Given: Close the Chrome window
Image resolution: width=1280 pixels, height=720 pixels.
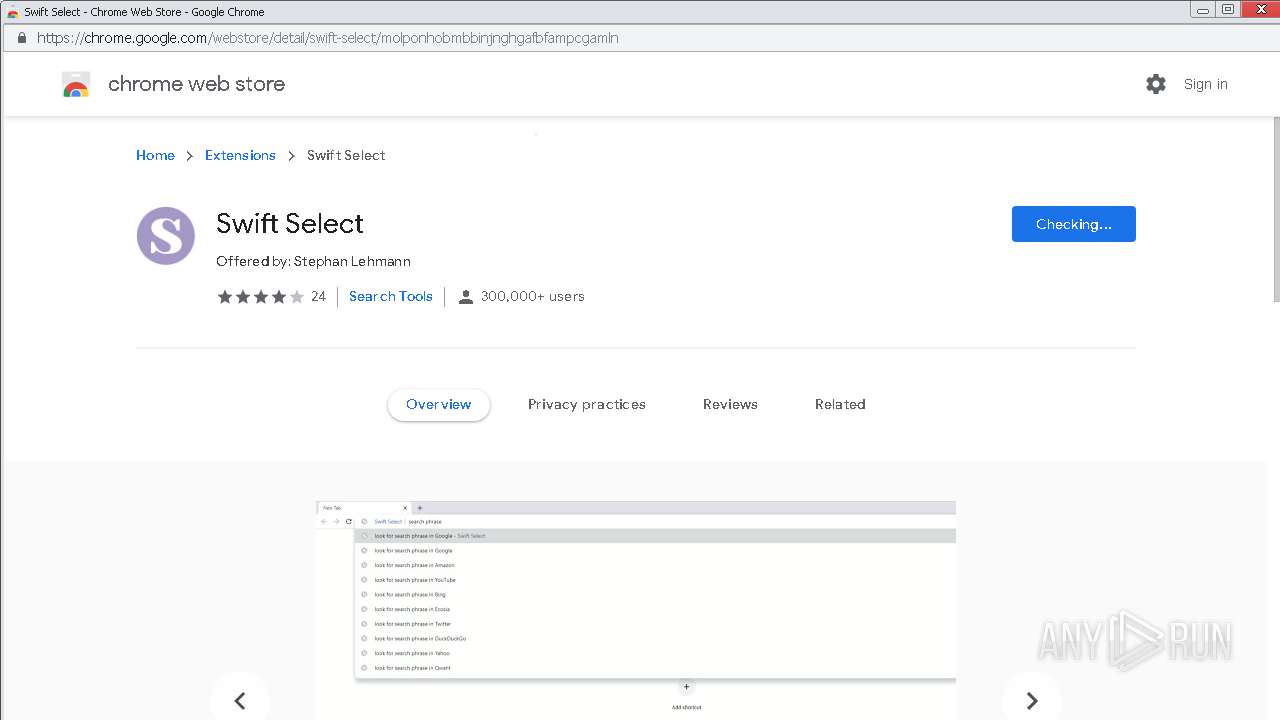Looking at the screenshot, I should [1260, 10].
